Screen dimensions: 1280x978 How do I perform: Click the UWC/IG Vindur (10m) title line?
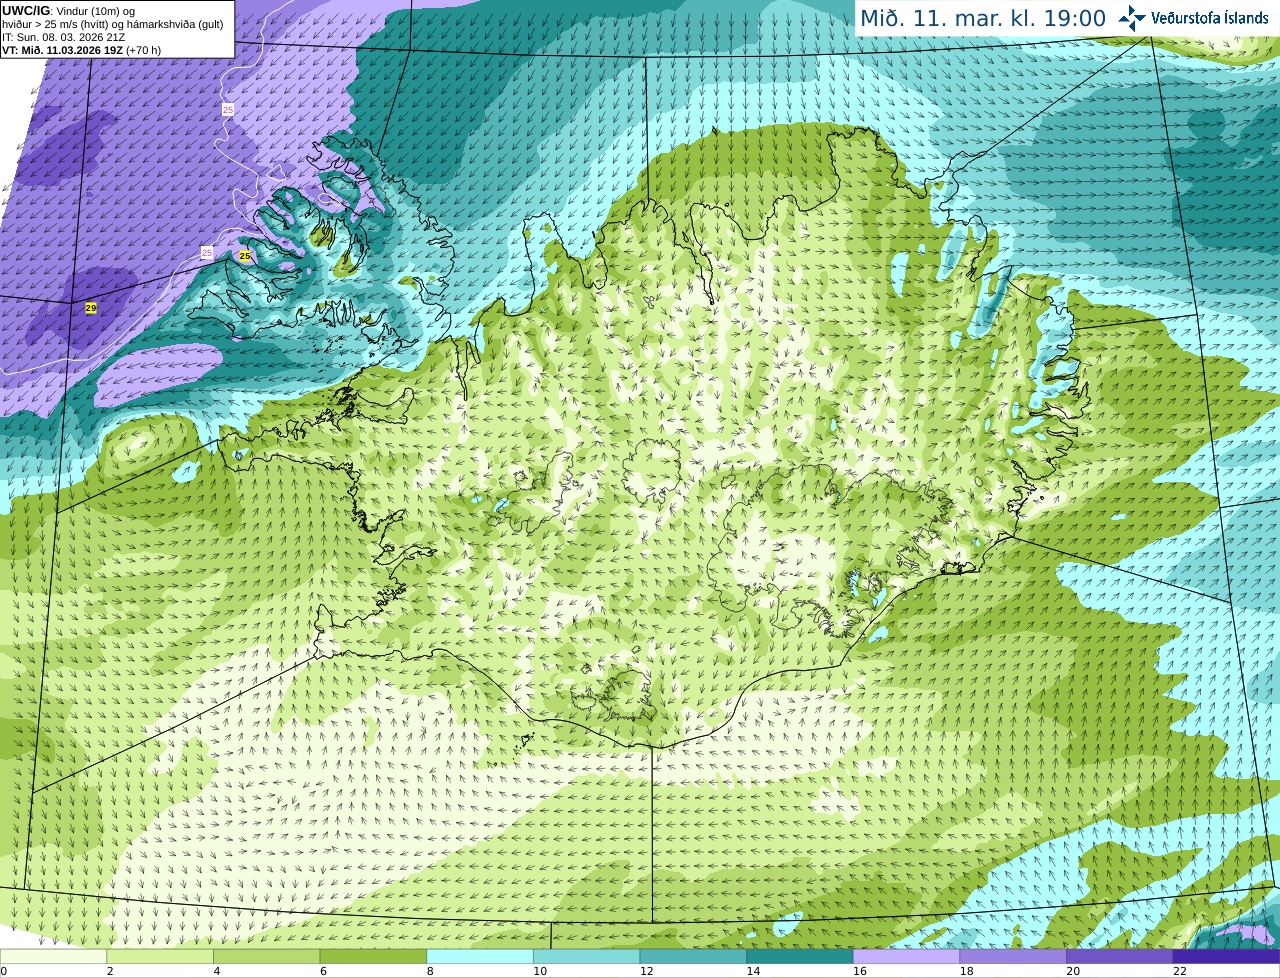point(69,11)
